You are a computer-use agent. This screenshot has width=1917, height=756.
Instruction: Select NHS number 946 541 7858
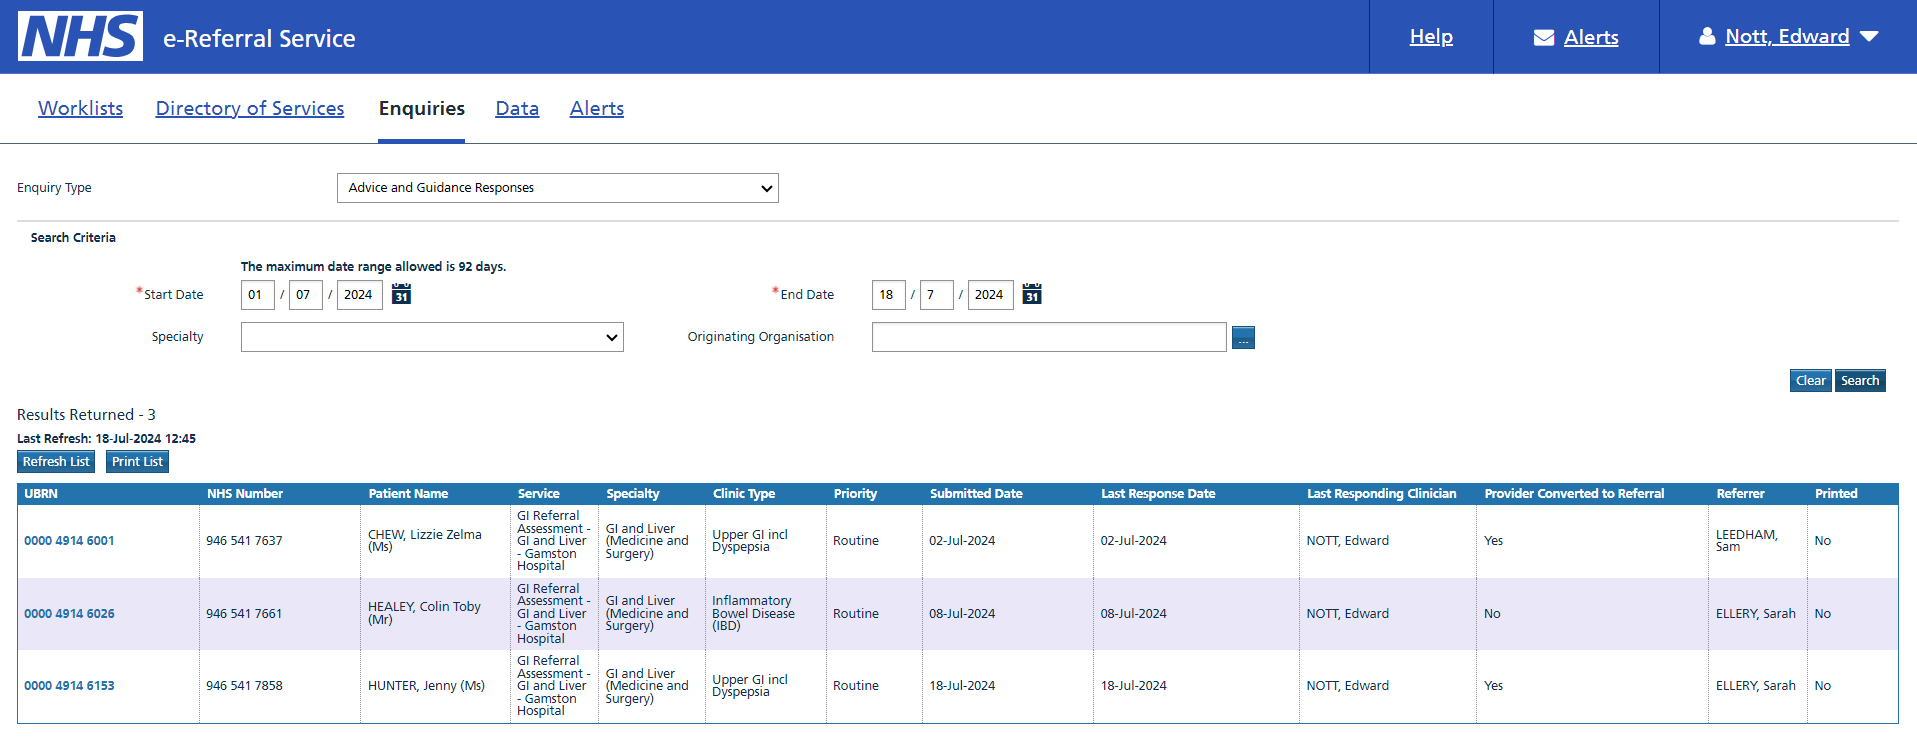[x=244, y=686]
